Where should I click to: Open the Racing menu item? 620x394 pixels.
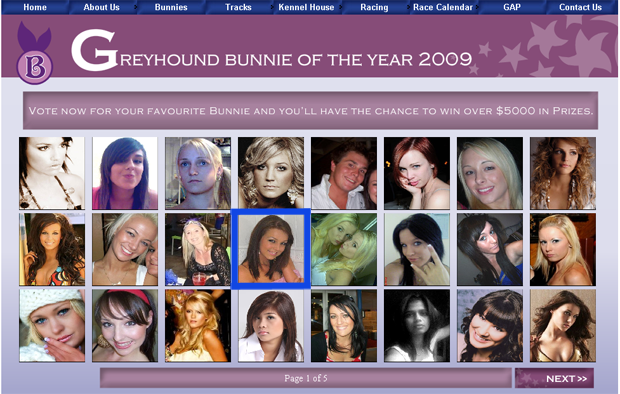[x=374, y=7]
